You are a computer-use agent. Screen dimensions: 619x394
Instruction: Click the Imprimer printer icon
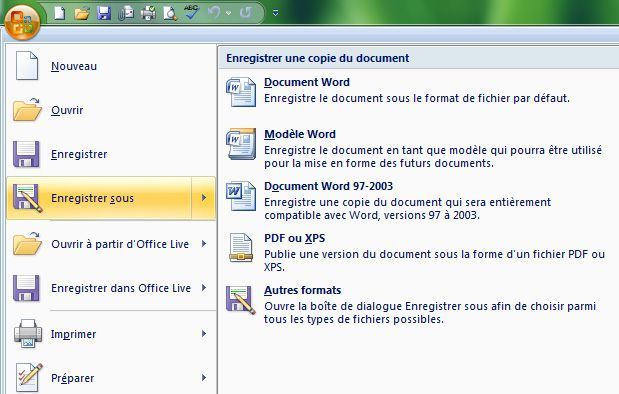[x=28, y=334]
